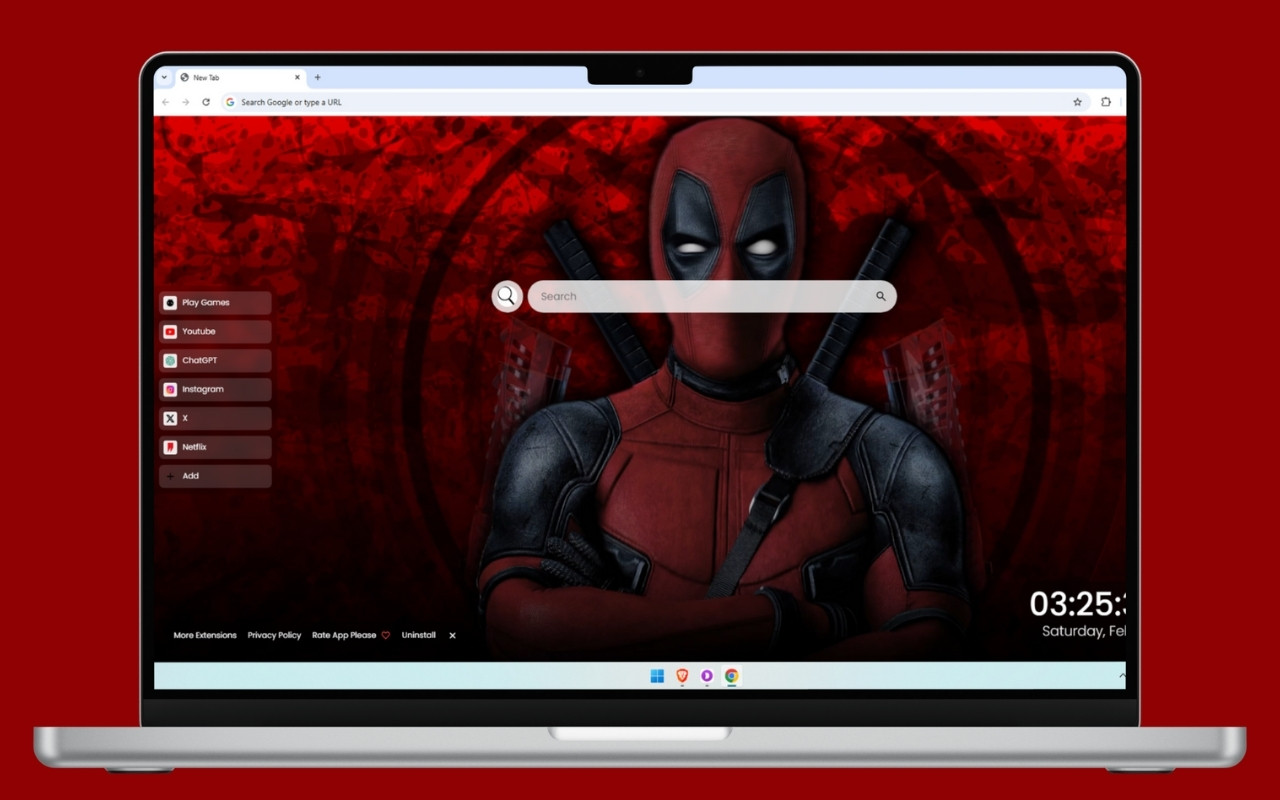
Task: Close the New Tab tab
Action: pos(297,77)
